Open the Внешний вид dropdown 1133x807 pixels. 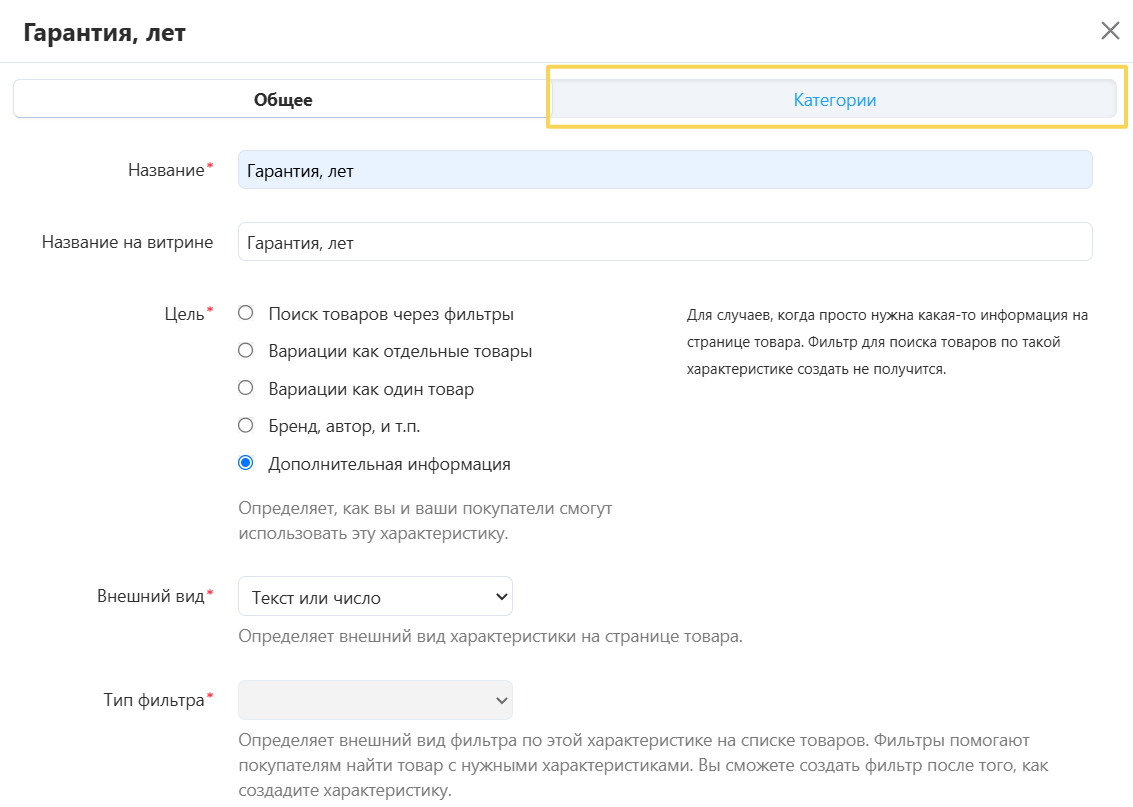click(x=375, y=597)
